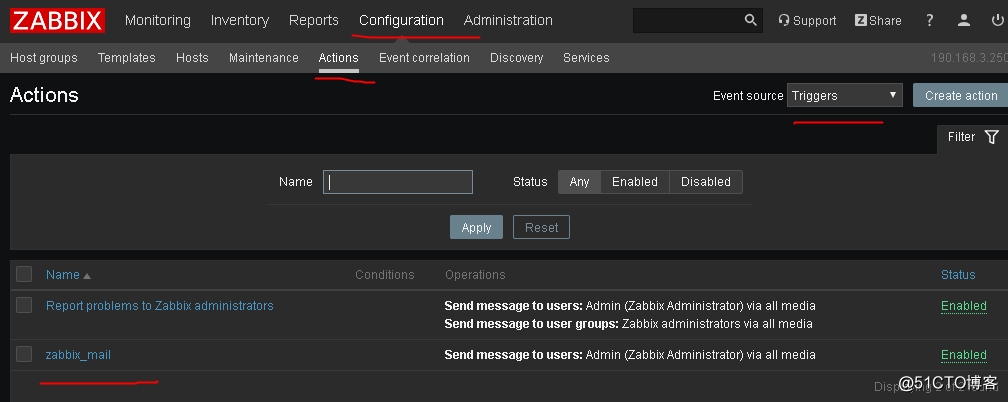Open the Administration menu
1008x402 pixels.
click(x=508, y=21)
